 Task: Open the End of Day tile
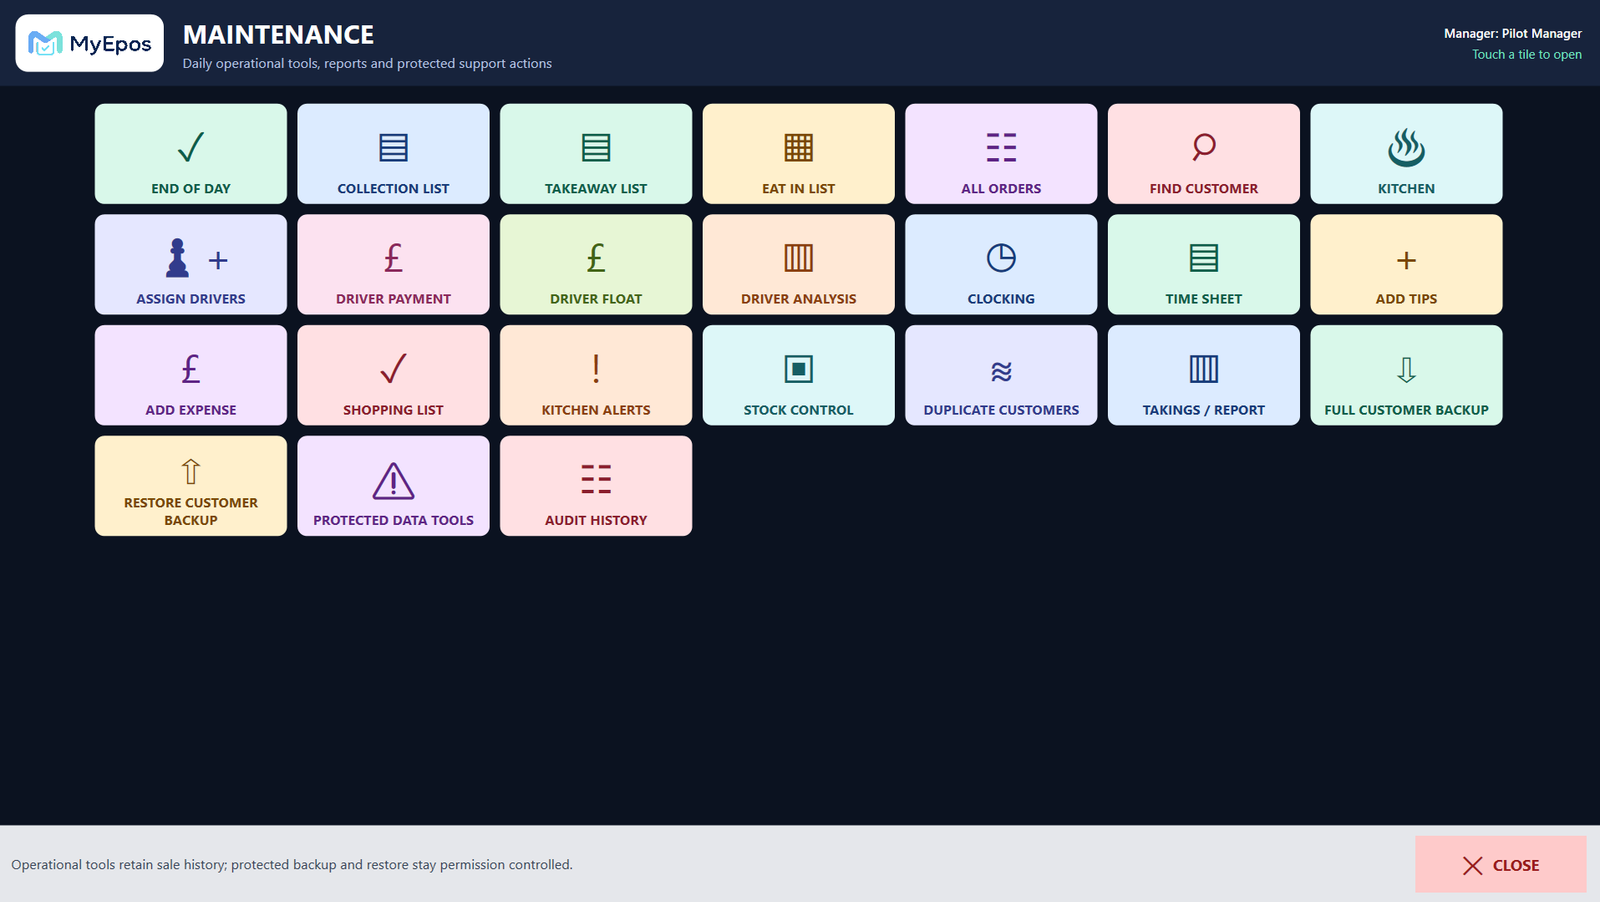click(x=190, y=154)
